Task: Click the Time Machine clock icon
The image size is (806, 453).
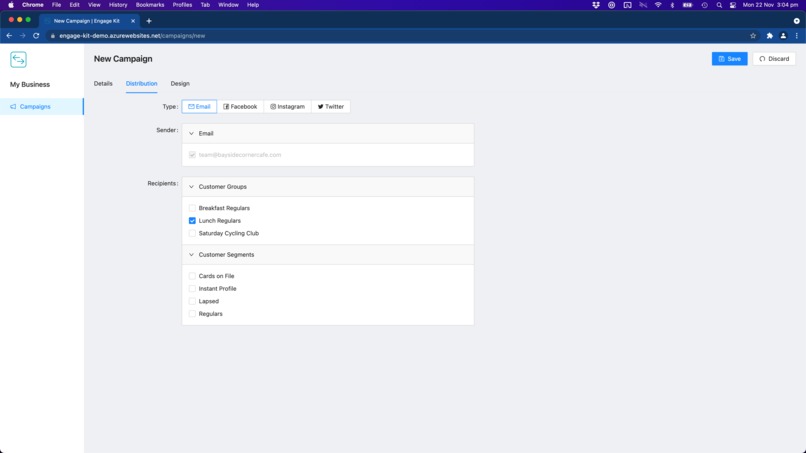Action: (x=705, y=5)
